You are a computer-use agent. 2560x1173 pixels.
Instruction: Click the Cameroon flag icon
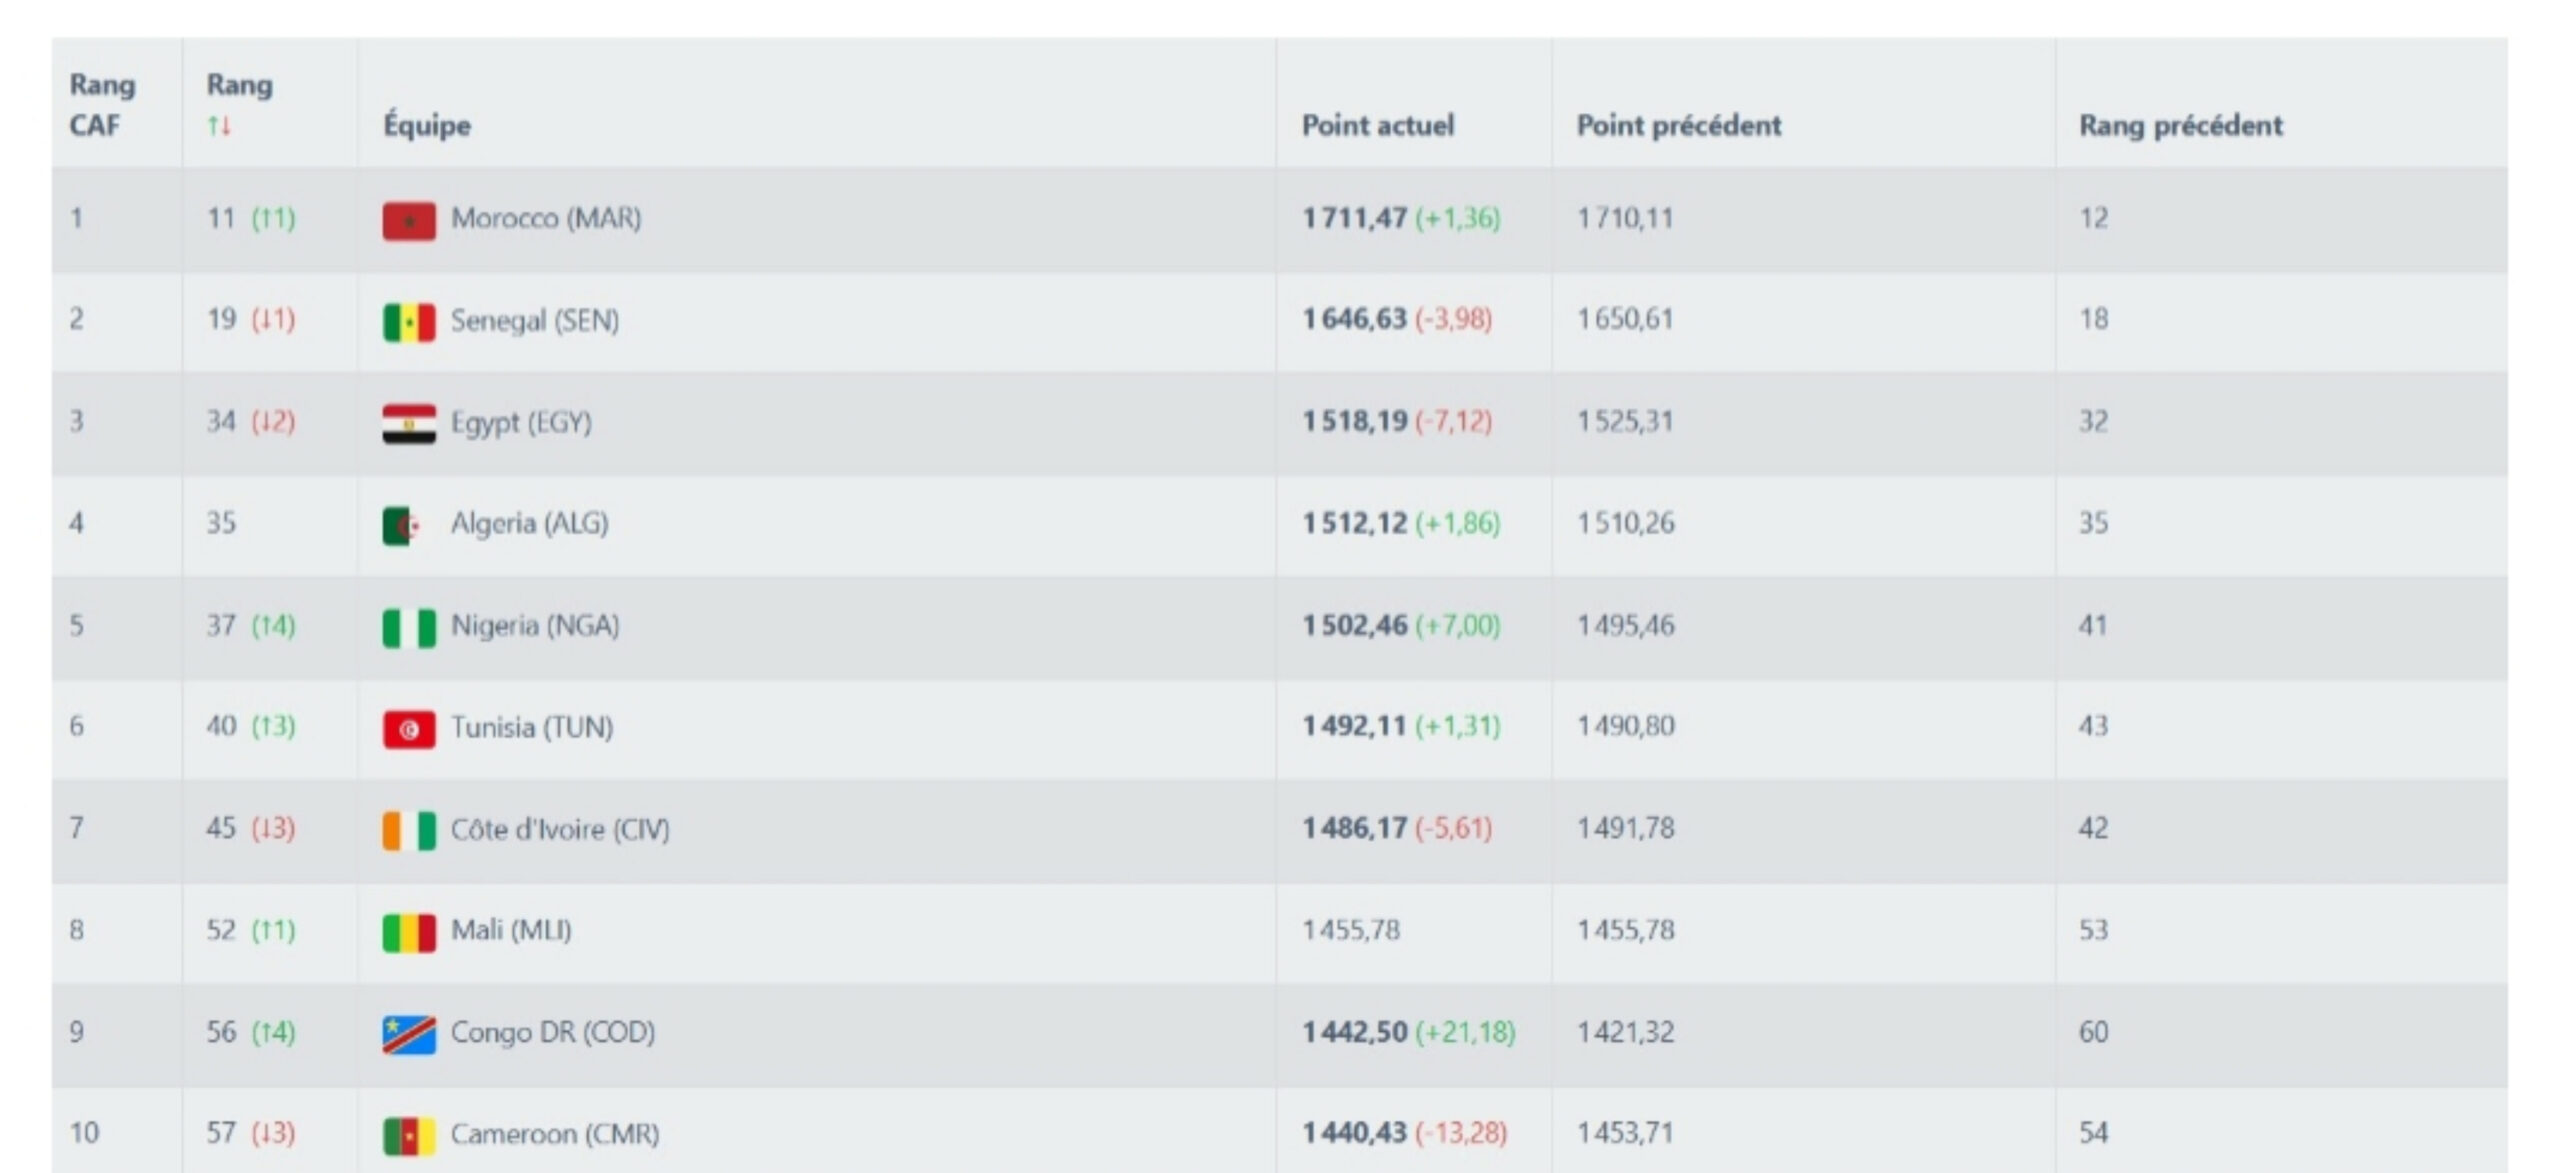(409, 1136)
